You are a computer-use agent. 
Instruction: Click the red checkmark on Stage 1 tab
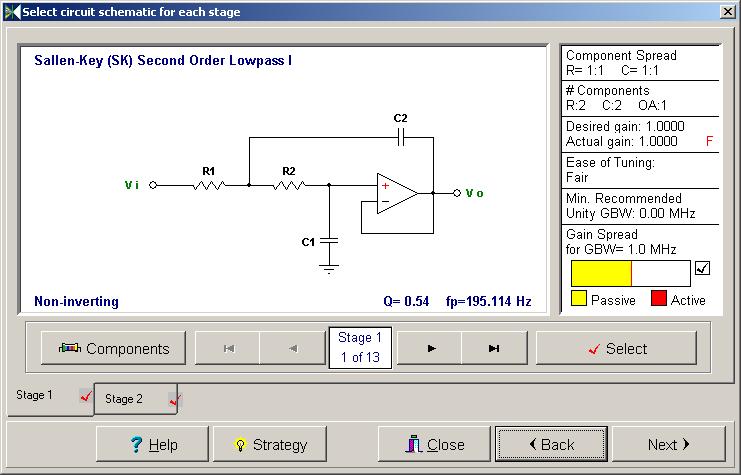click(x=86, y=396)
